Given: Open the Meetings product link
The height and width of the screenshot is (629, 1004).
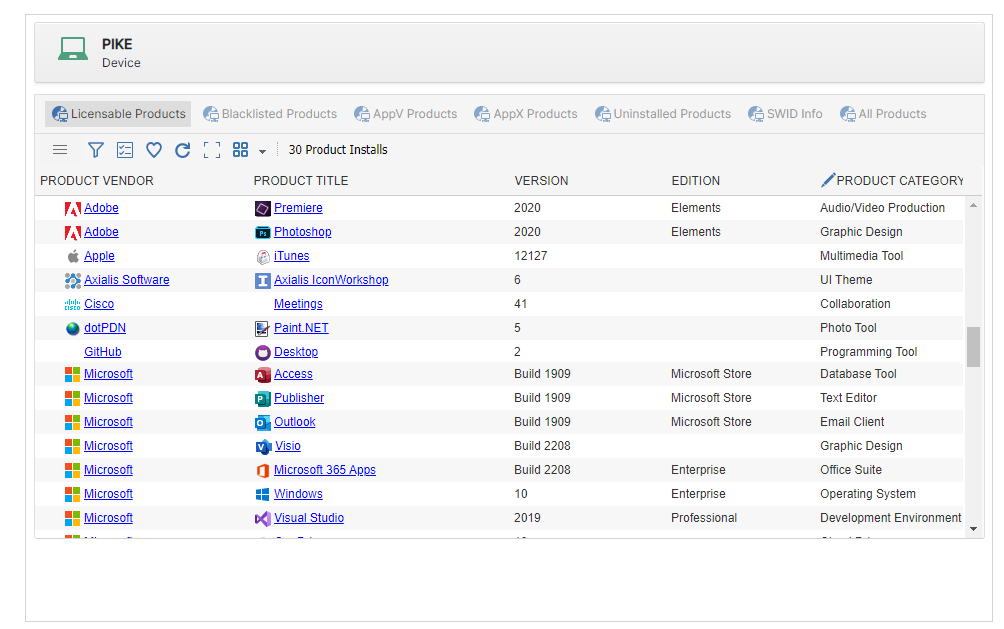Looking at the screenshot, I should (x=298, y=304).
